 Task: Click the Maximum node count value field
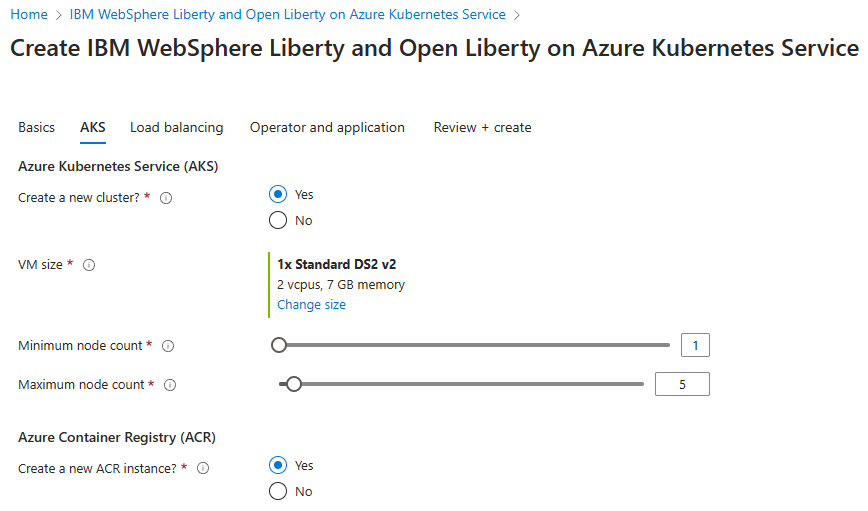(682, 384)
